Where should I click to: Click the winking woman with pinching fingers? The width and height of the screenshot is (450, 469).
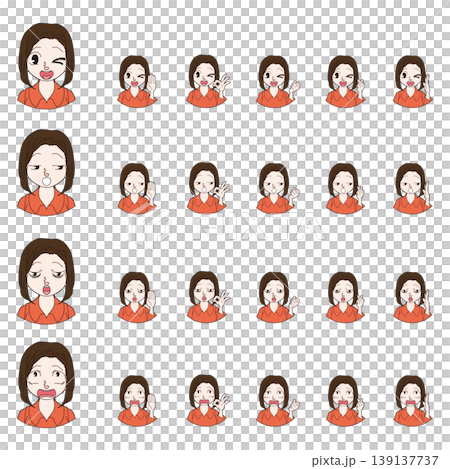click(x=345, y=81)
